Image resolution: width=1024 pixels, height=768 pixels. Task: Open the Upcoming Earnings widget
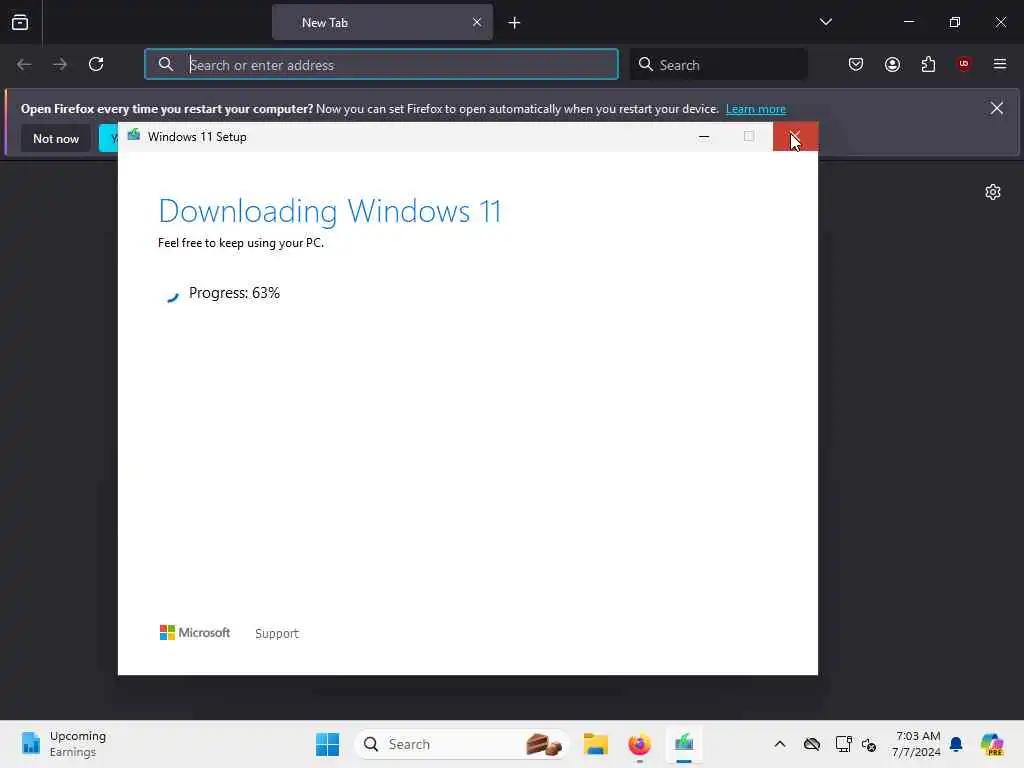(63, 744)
